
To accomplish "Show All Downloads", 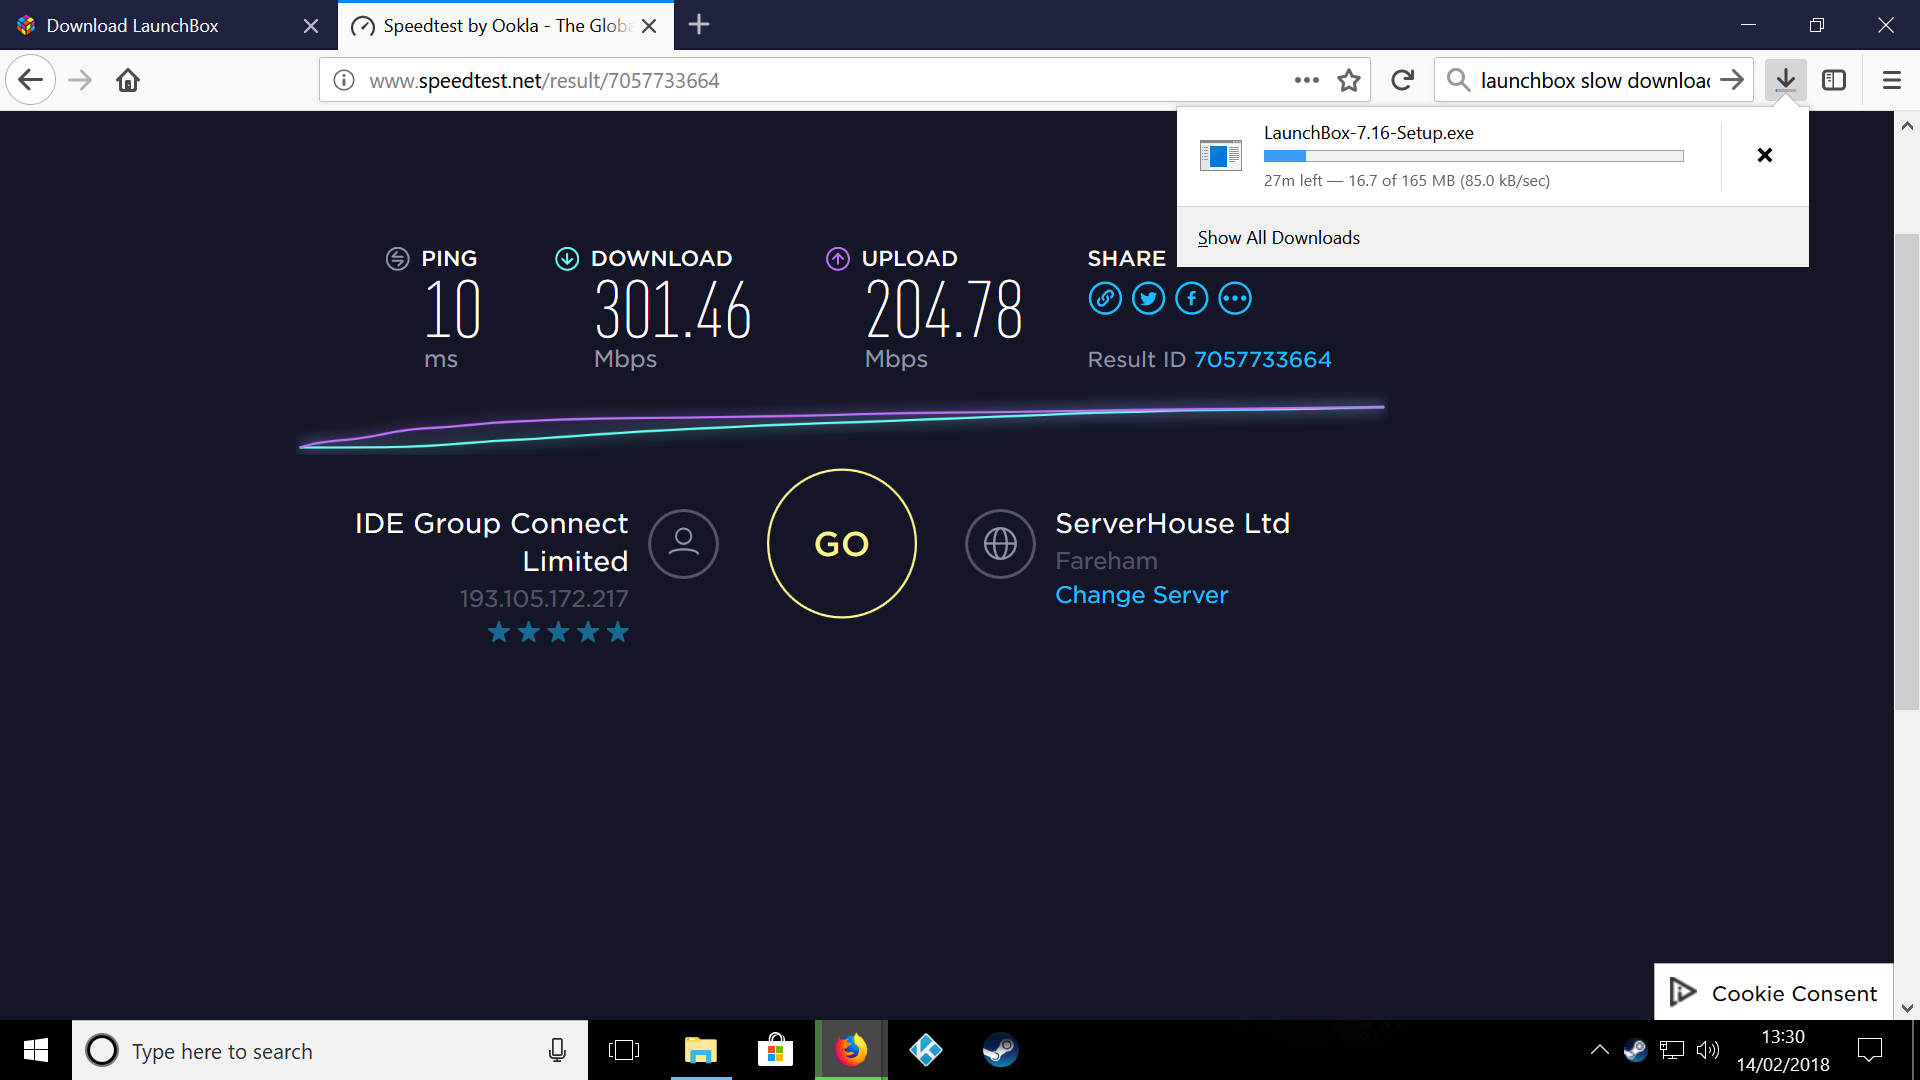I will pyautogui.click(x=1278, y=237).
